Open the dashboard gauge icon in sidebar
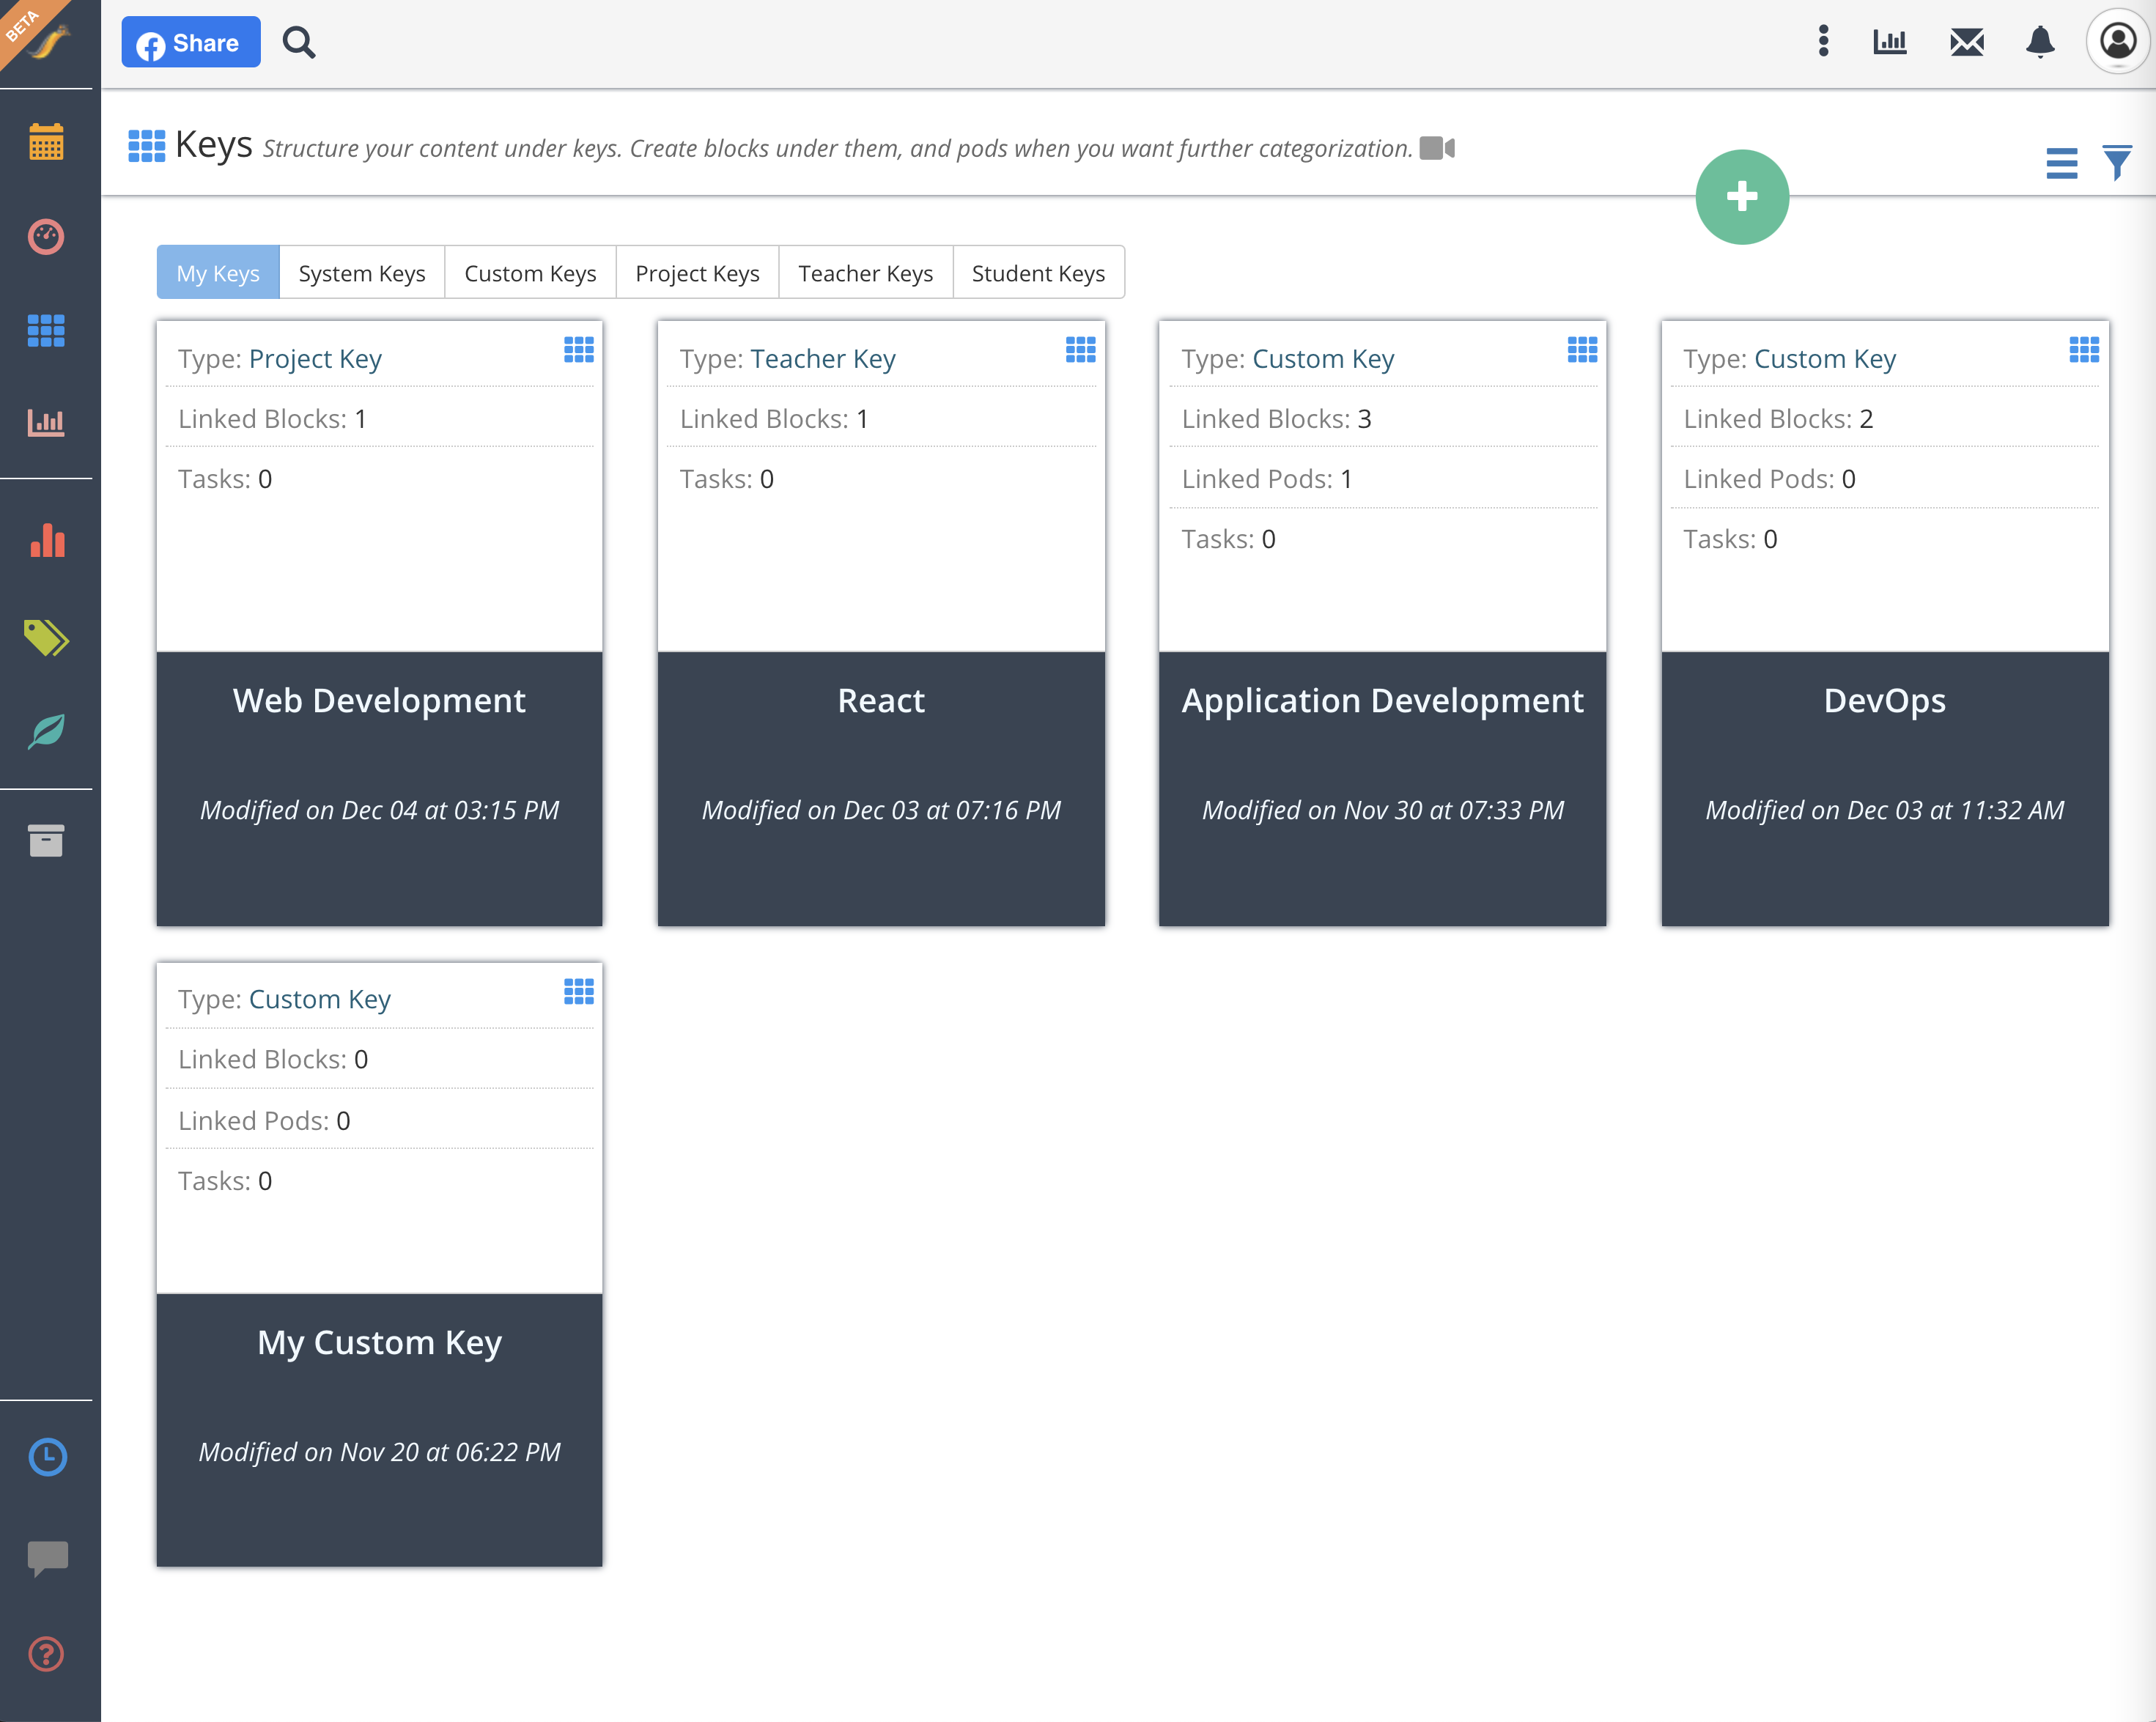The height and width of the screenshot is (1722, 2156). coord(46,237)
